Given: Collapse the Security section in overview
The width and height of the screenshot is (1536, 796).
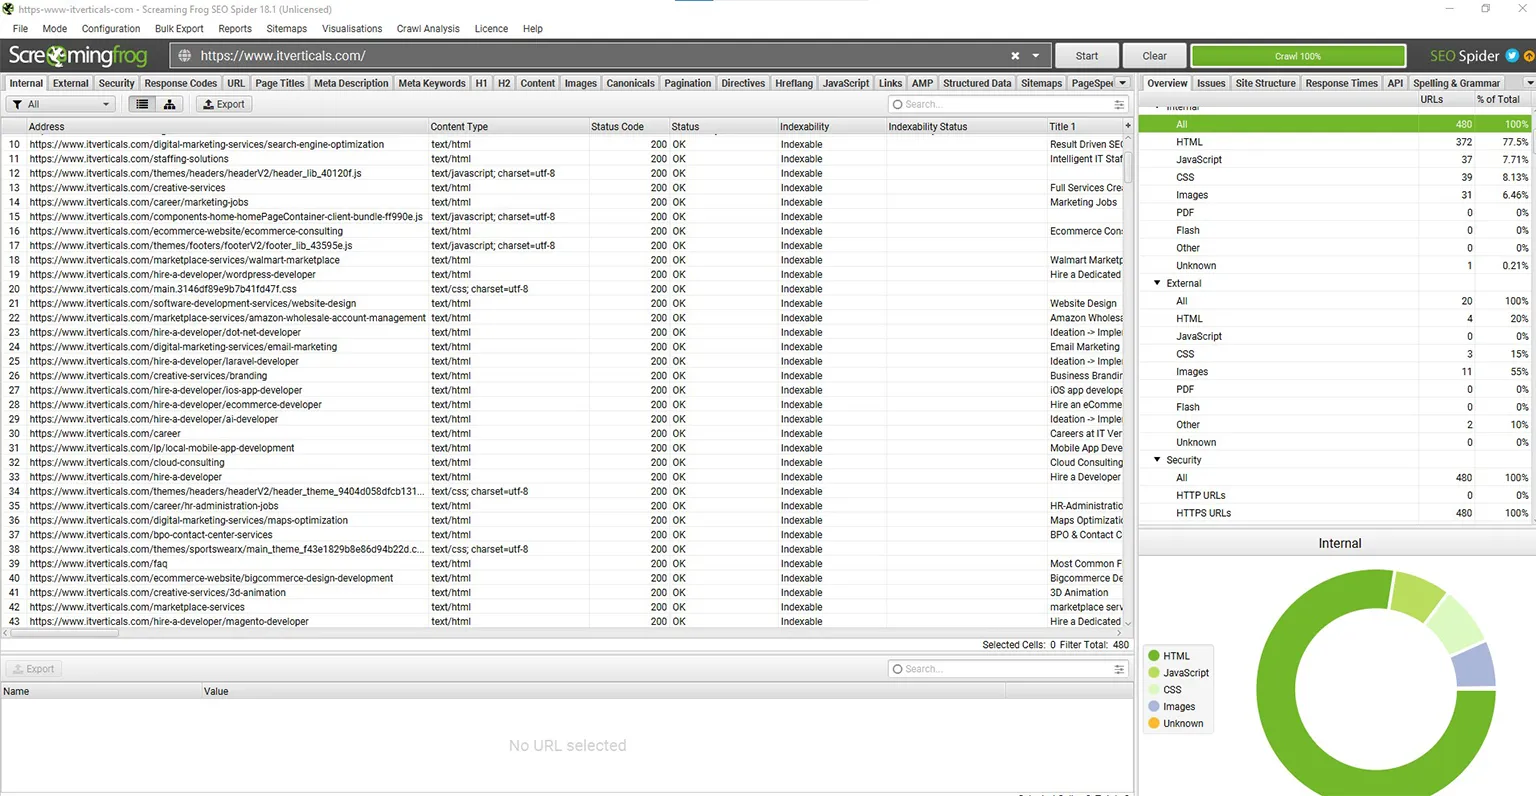Looking at the screenshot, I should [1157, 460].
